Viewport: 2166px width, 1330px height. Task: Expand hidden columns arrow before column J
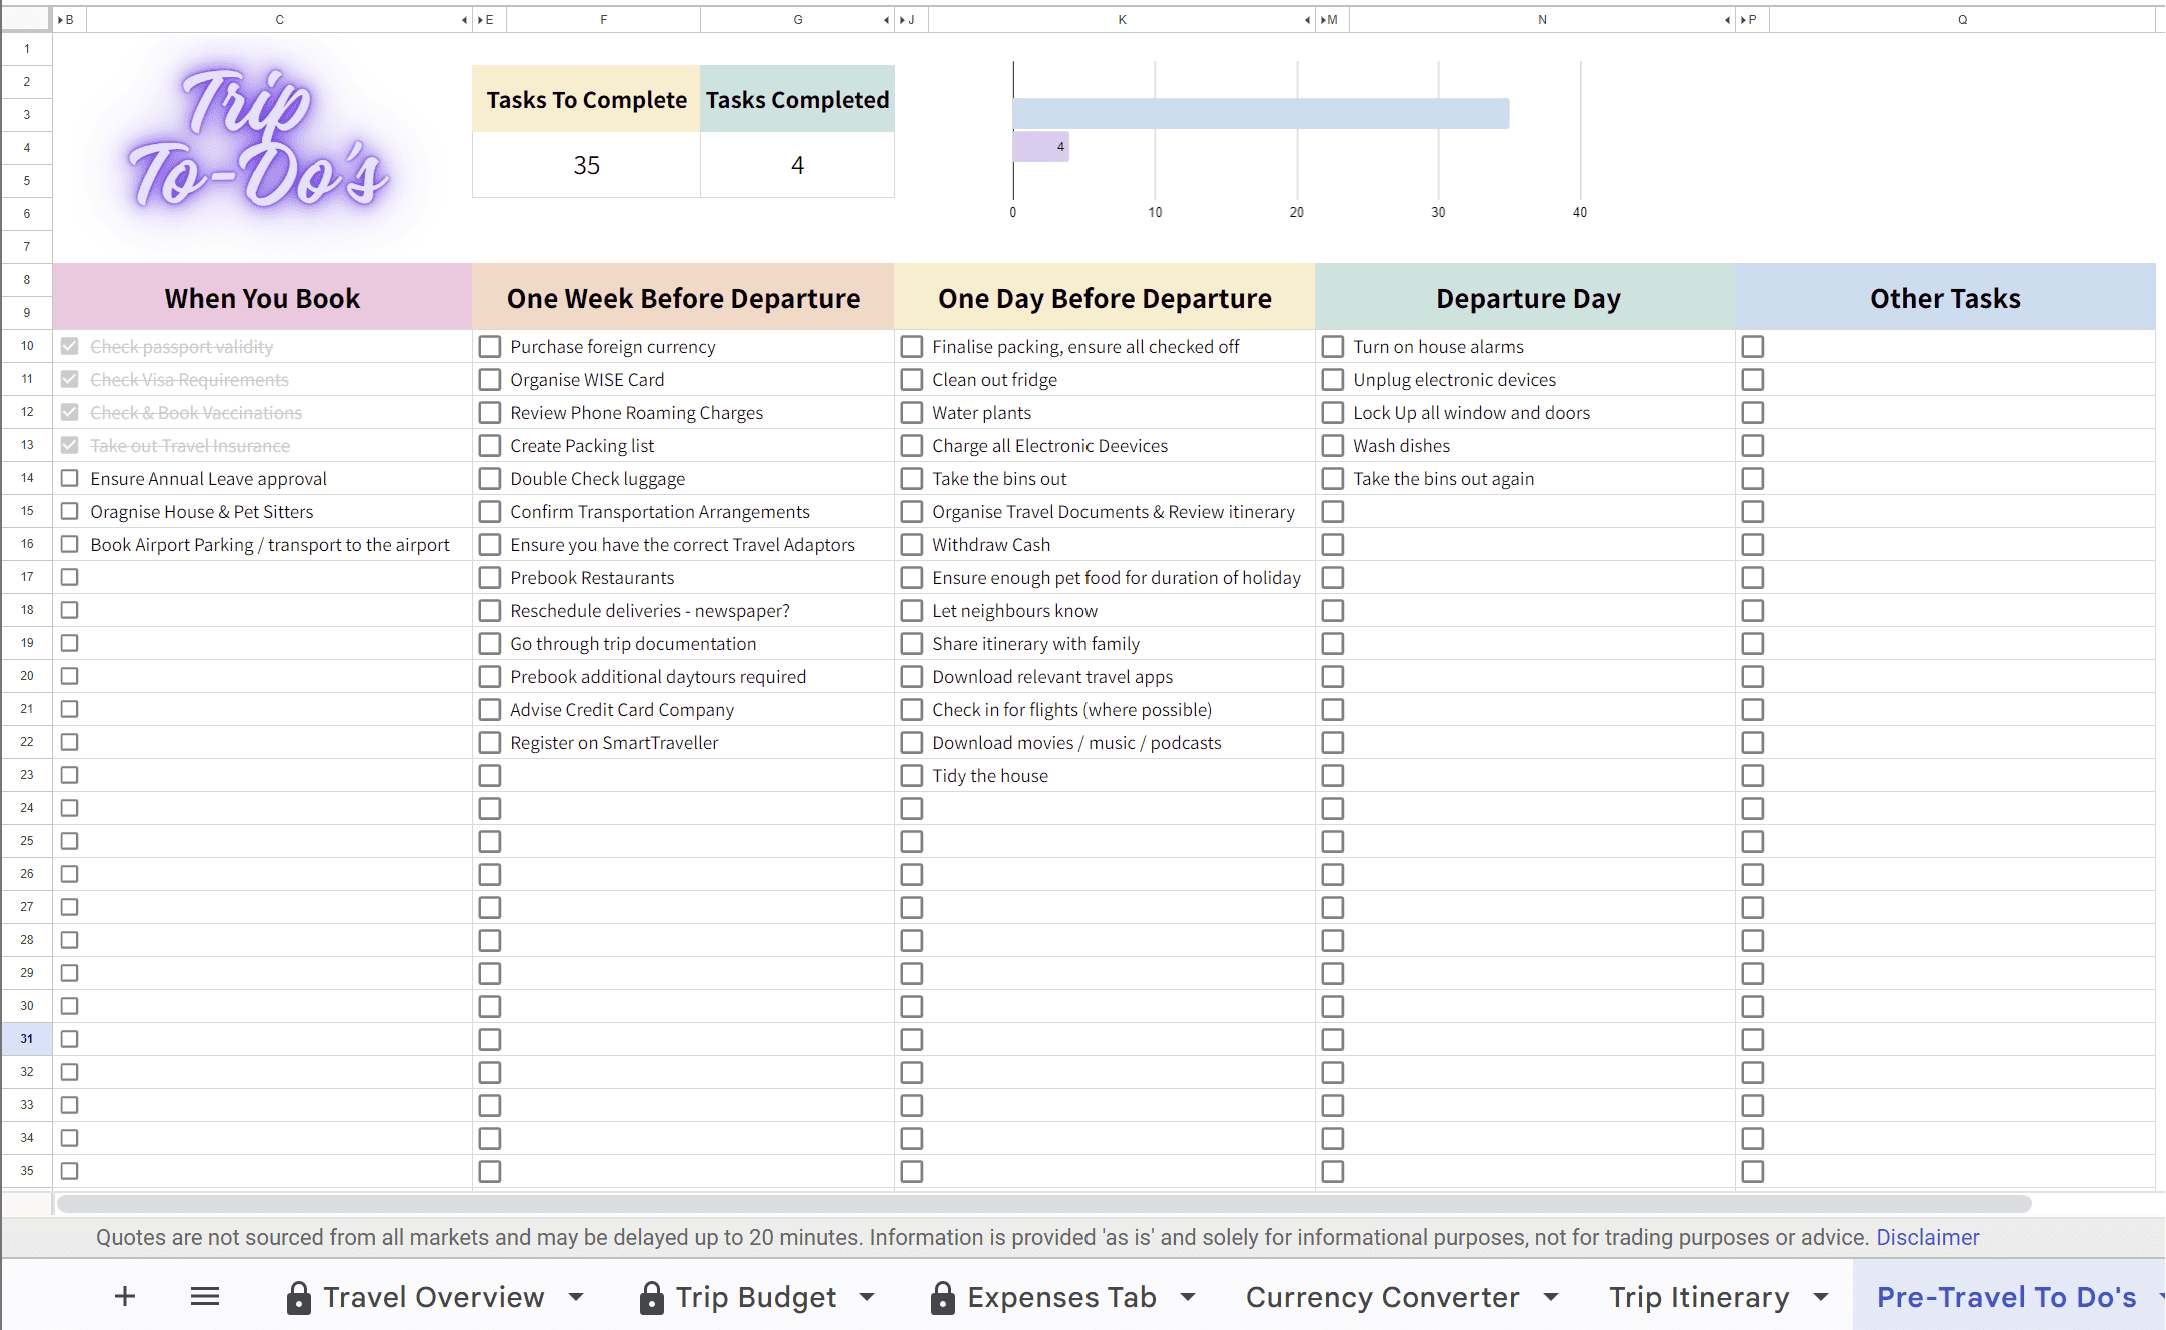coord(902,20)
